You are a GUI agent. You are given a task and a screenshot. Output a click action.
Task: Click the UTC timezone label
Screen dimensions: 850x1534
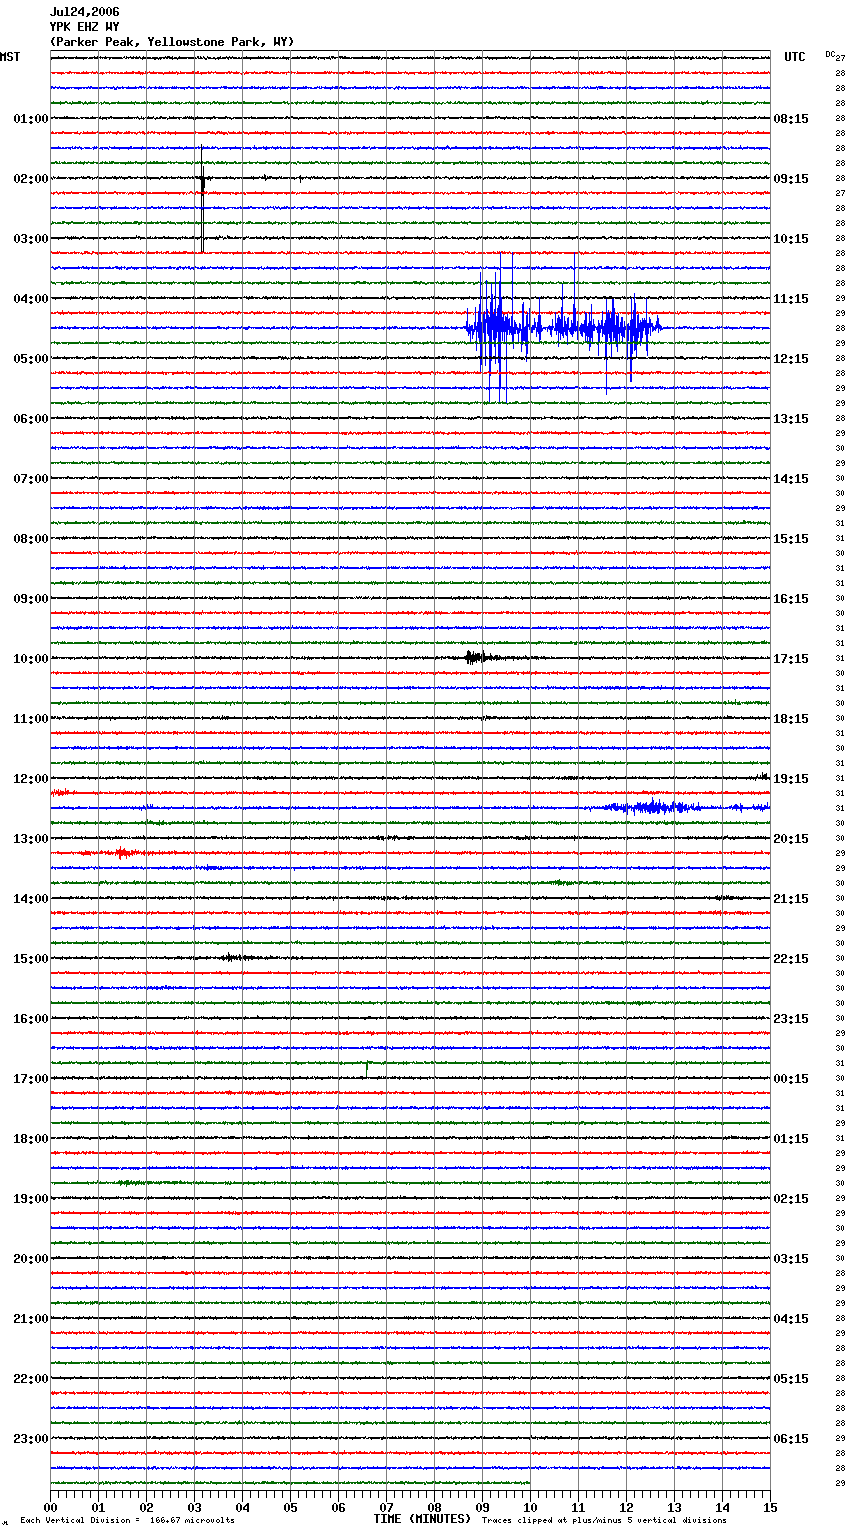795,57
